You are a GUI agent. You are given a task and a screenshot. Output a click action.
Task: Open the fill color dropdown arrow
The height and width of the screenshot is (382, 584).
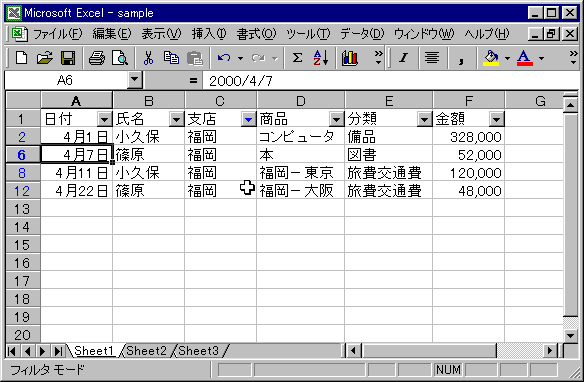pyautogui.click(x=507, y=58)
